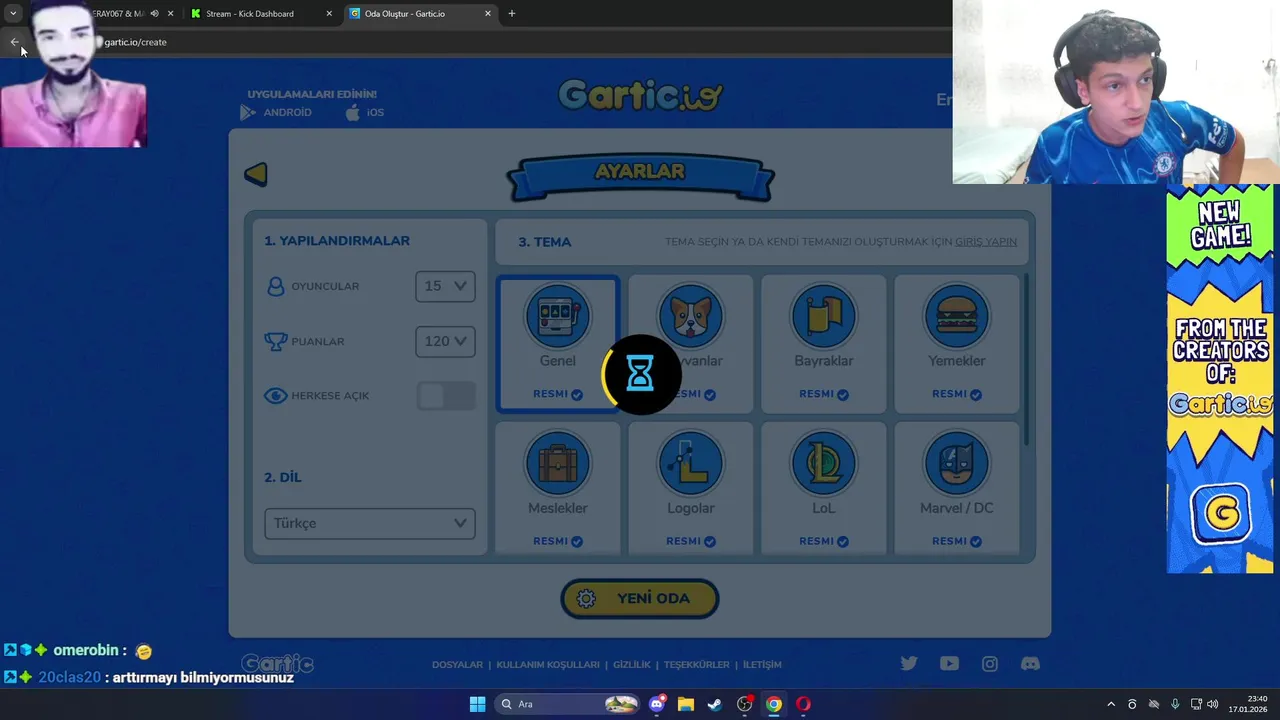Open the clock and date flyout
The width and height of the screenshot is (1280, 720).
(x=1250, y=704)
